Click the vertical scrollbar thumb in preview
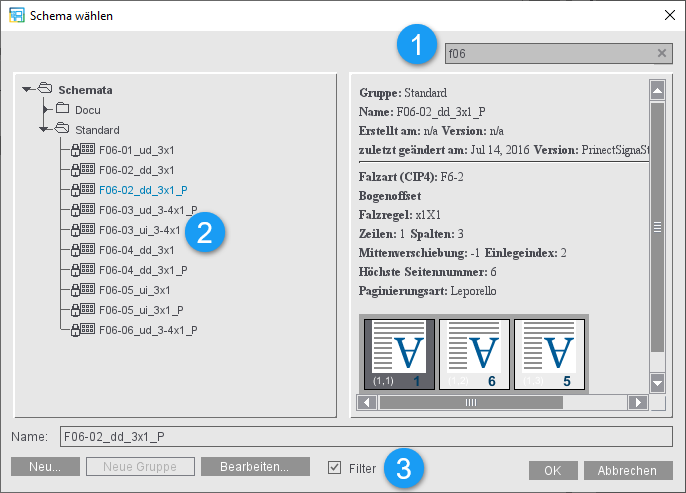 [x=657, y=227]
